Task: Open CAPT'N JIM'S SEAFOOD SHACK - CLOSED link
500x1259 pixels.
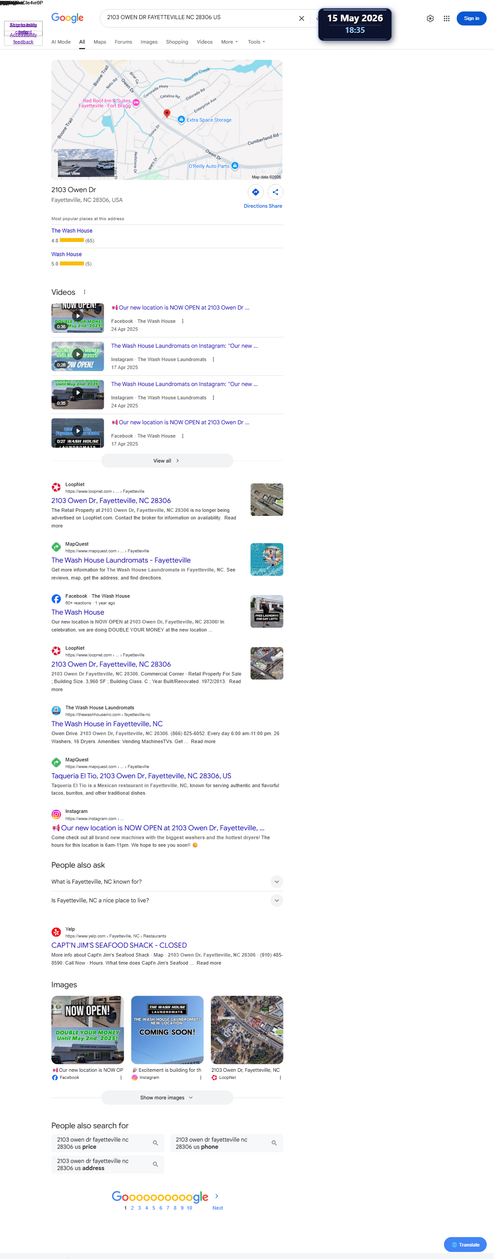Action: pos(119,945)
